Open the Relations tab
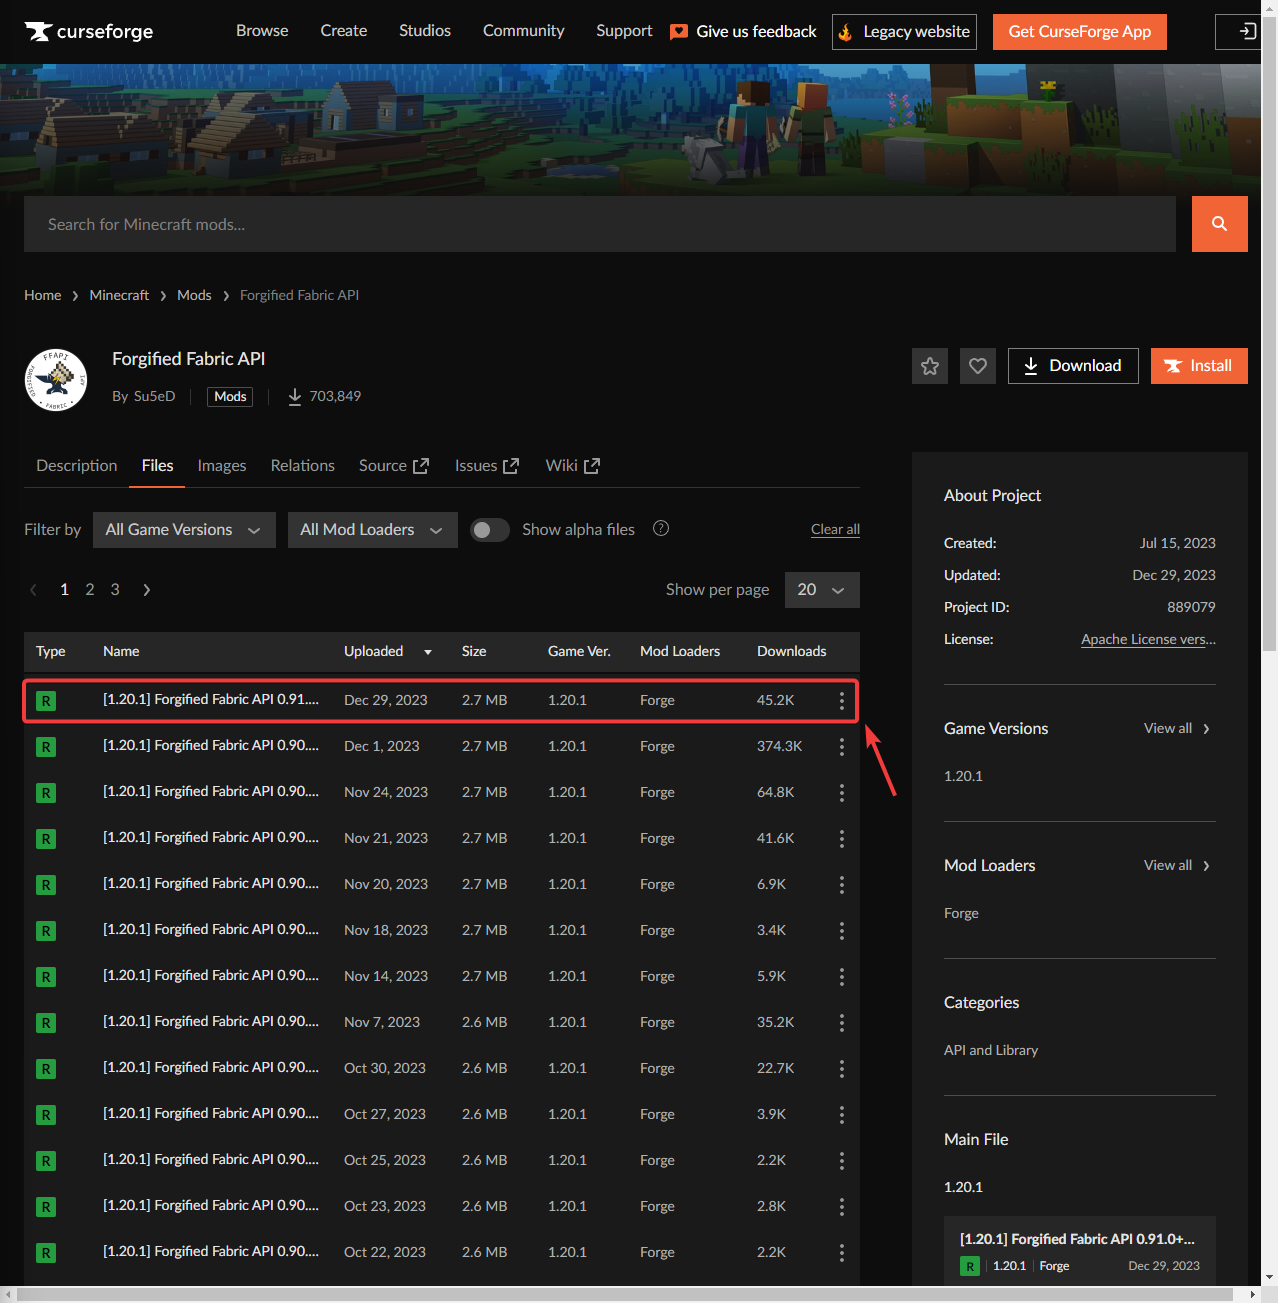Image resolution: width=1278 pixels, height=1303 pixels. pyautogui.click(x=302, y=466)
